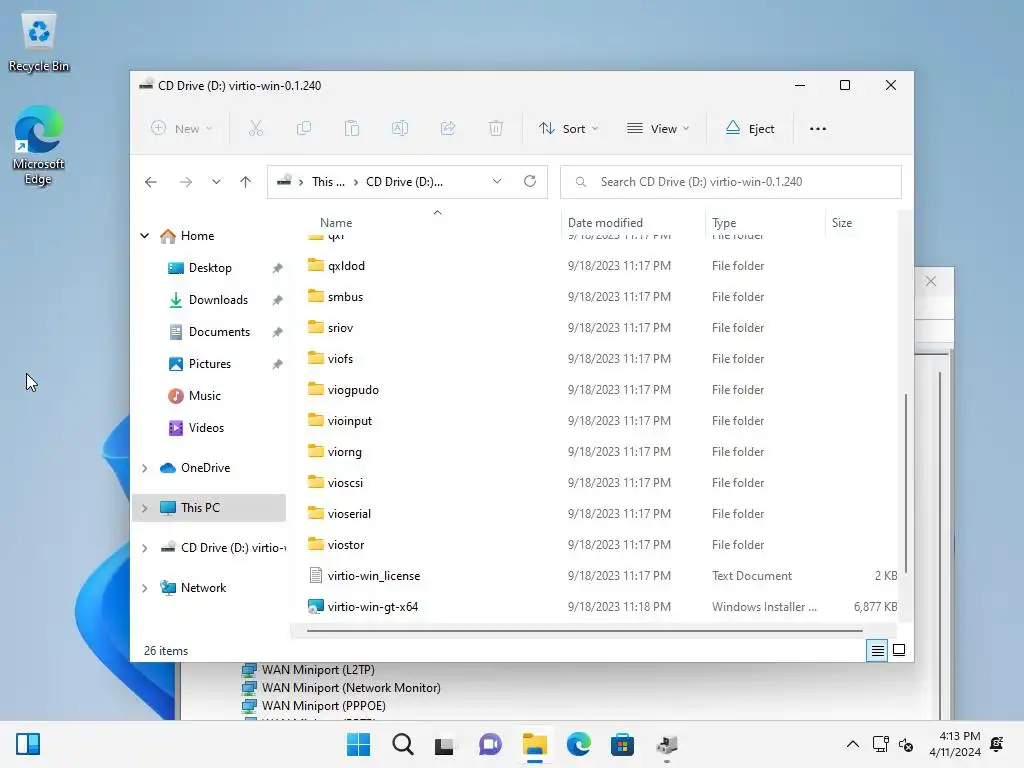The image size is (1024, 768).
Task: Expand address bar history chevron
Action: tap(497, 181)
